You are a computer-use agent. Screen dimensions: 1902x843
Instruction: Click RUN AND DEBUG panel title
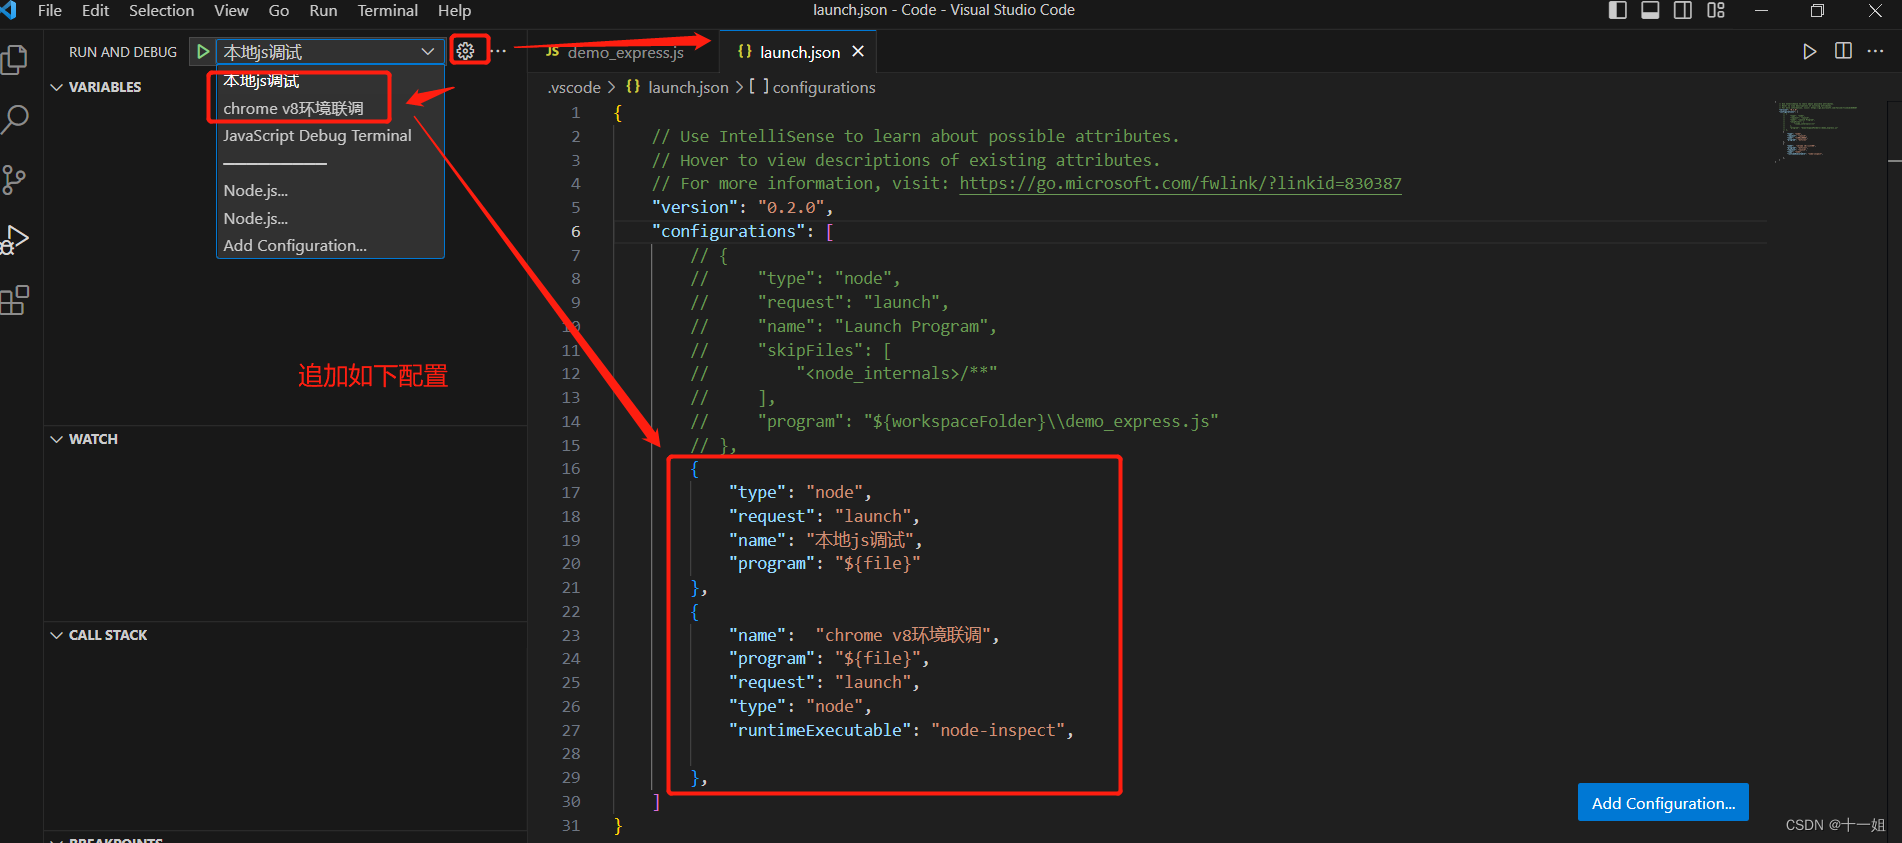(x=123, y=52)
